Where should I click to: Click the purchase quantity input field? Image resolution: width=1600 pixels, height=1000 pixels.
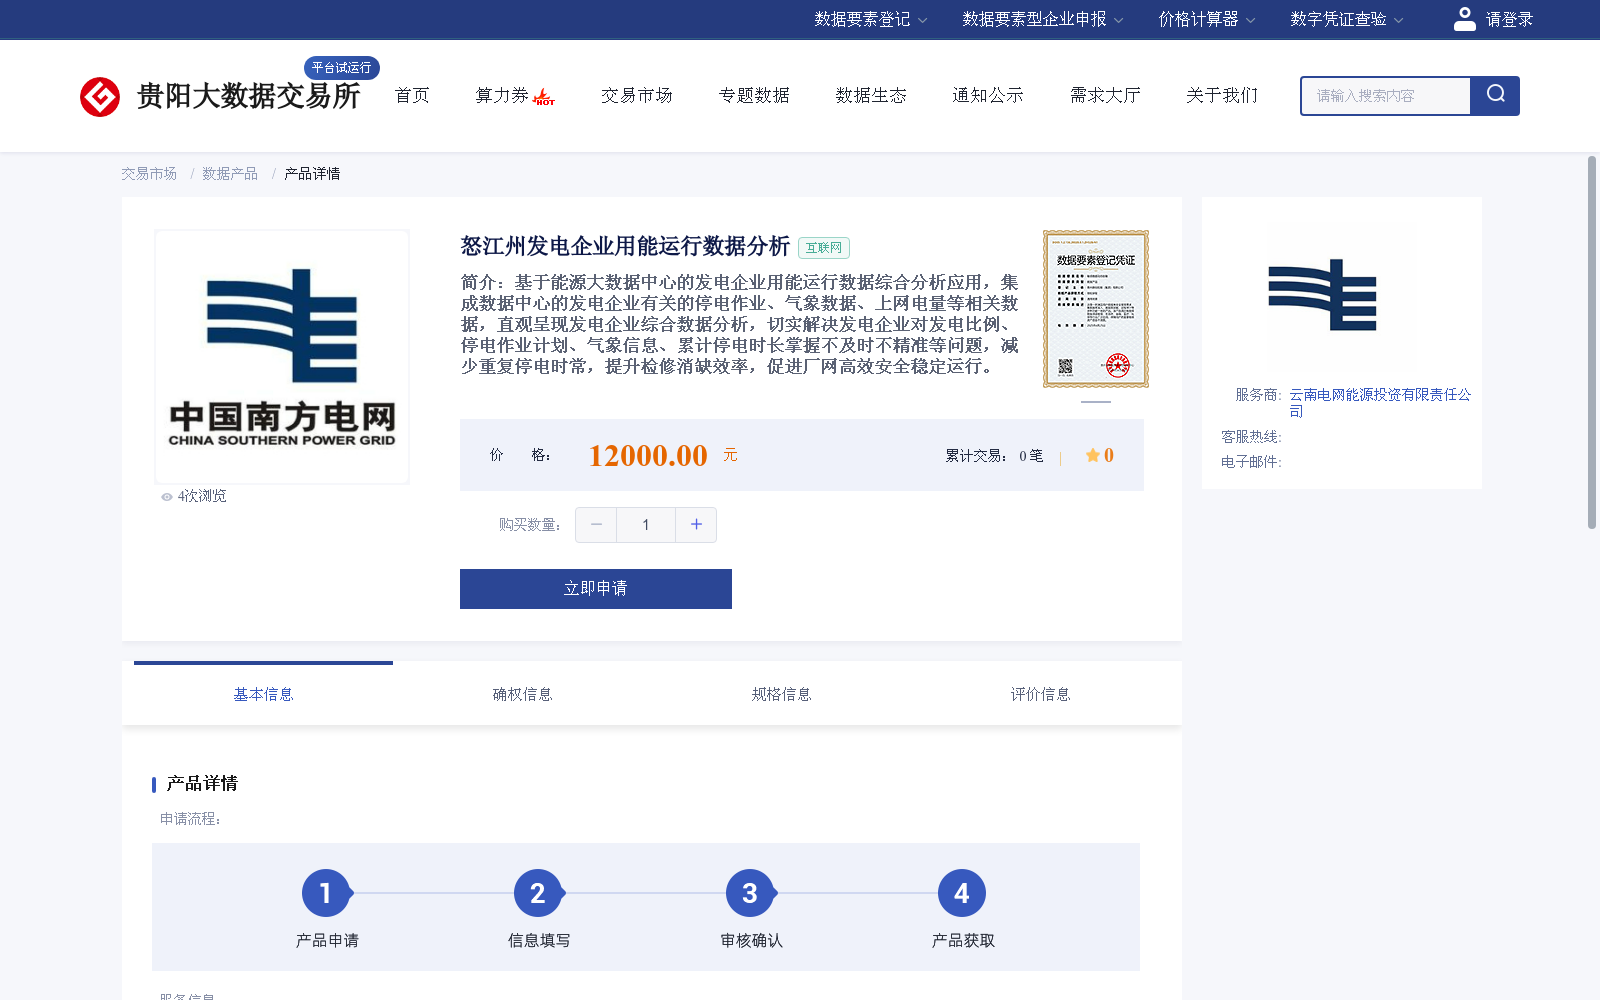[646, 525]
